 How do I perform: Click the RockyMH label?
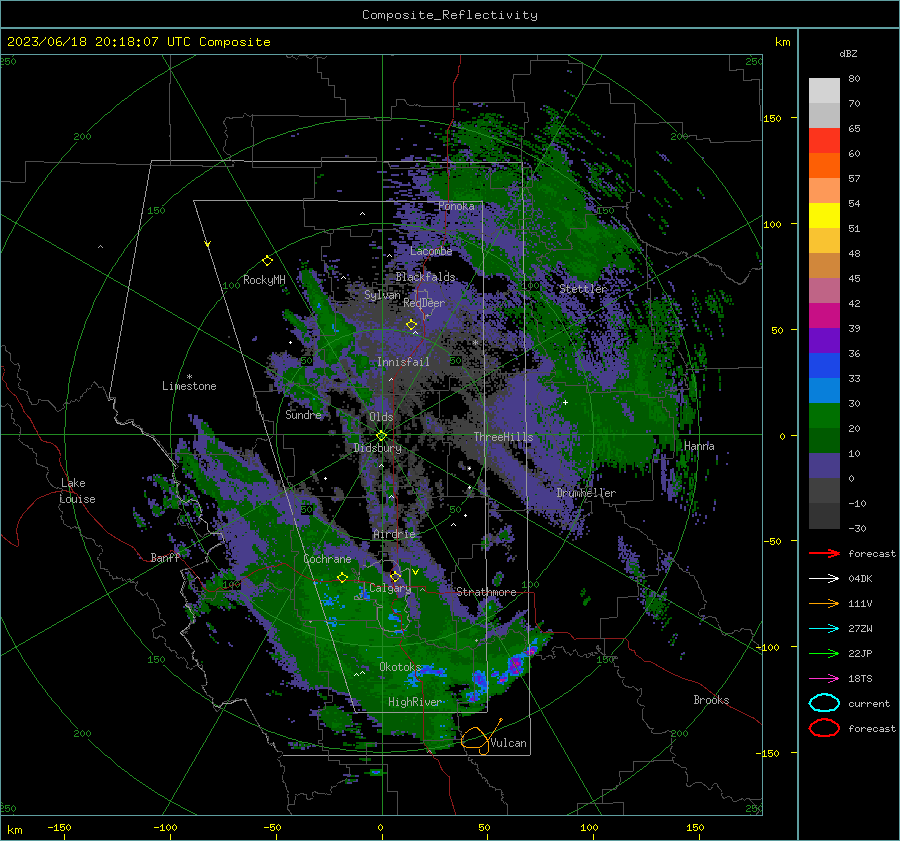[x=264, y=280]
